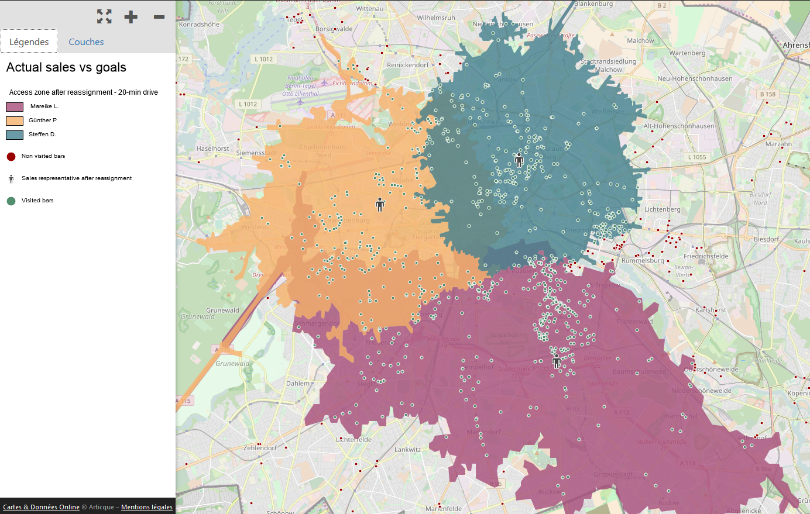The height and width of the screenshot is (514, 810).
Task: Zoom in with the plus icon
Action: 131,16
